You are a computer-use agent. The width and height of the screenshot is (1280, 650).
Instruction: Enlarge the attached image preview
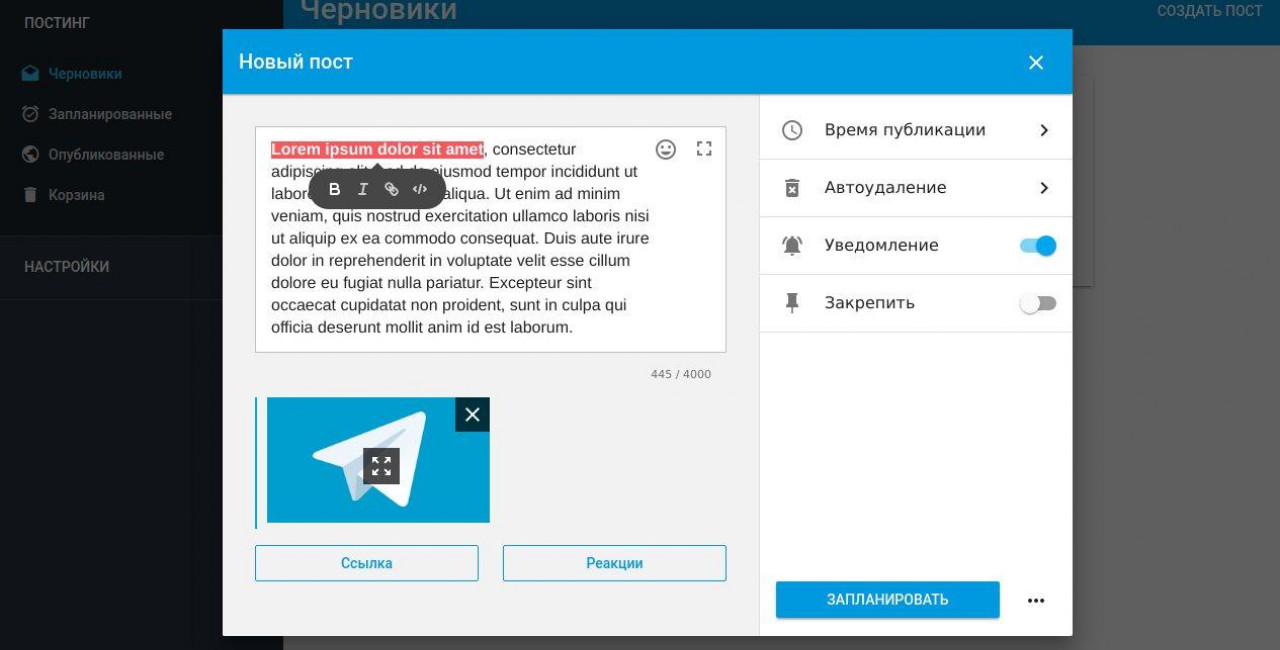(x=381, y=466)
